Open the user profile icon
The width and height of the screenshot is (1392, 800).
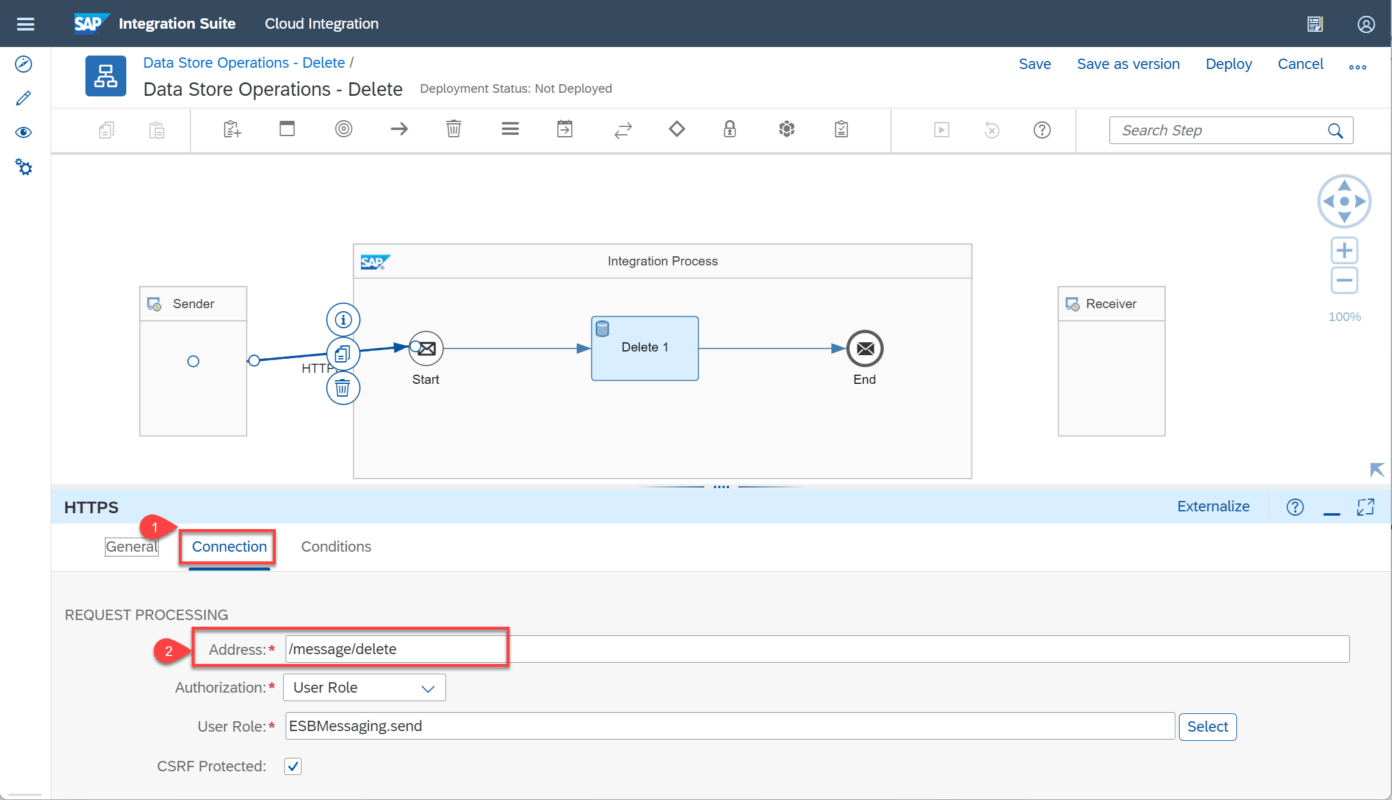point(1366,24)
